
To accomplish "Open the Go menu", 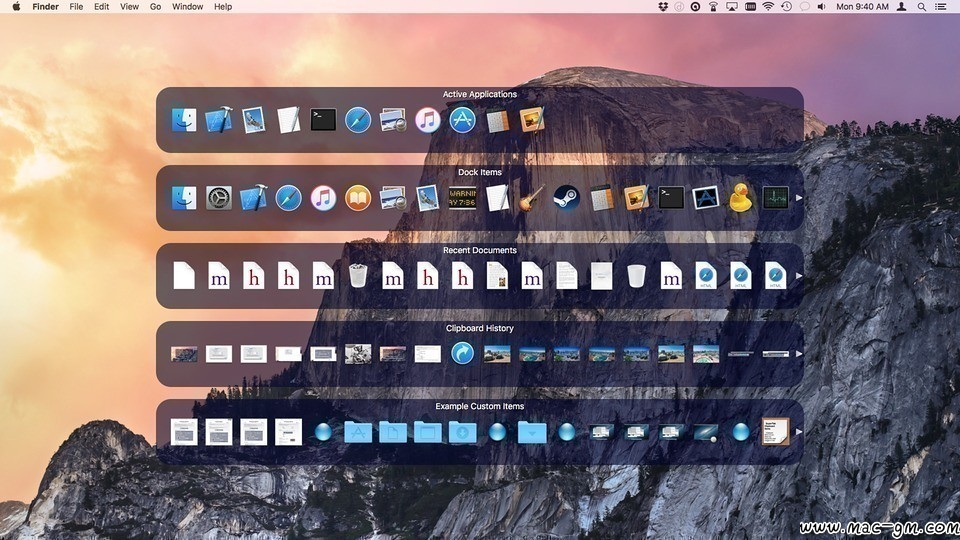I will 156,7.
